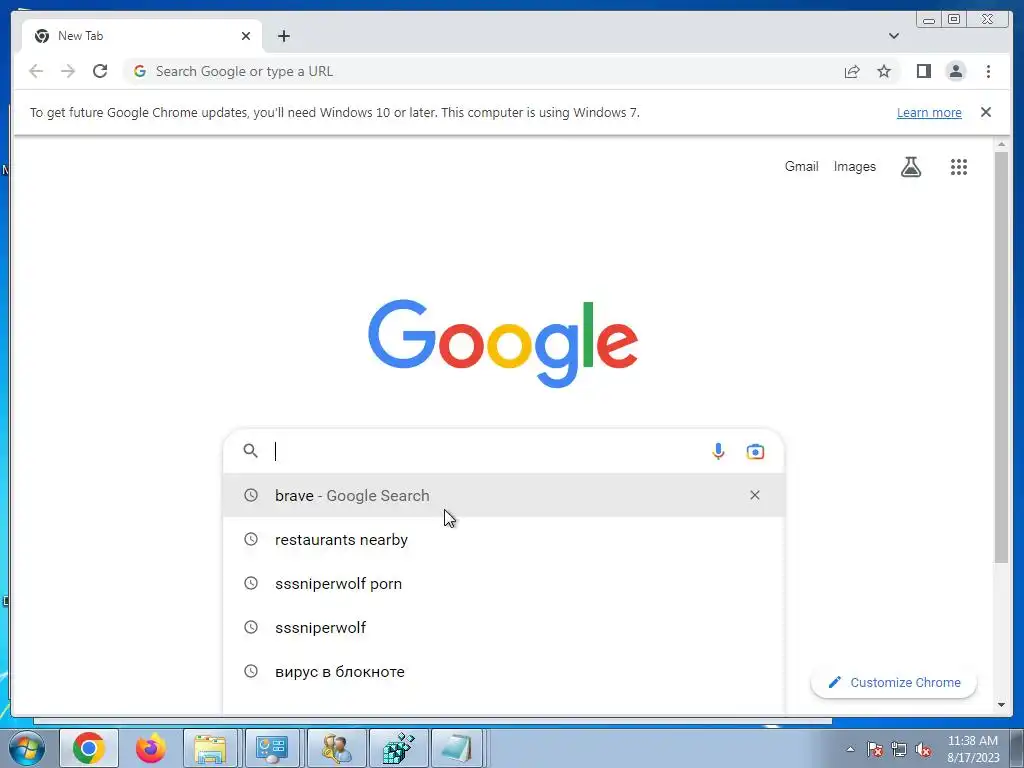Click the page vertical scrollbar thumb
Image resolution: width=1024 pixels, height=768 pixels.
click(x=1001, y=356)
